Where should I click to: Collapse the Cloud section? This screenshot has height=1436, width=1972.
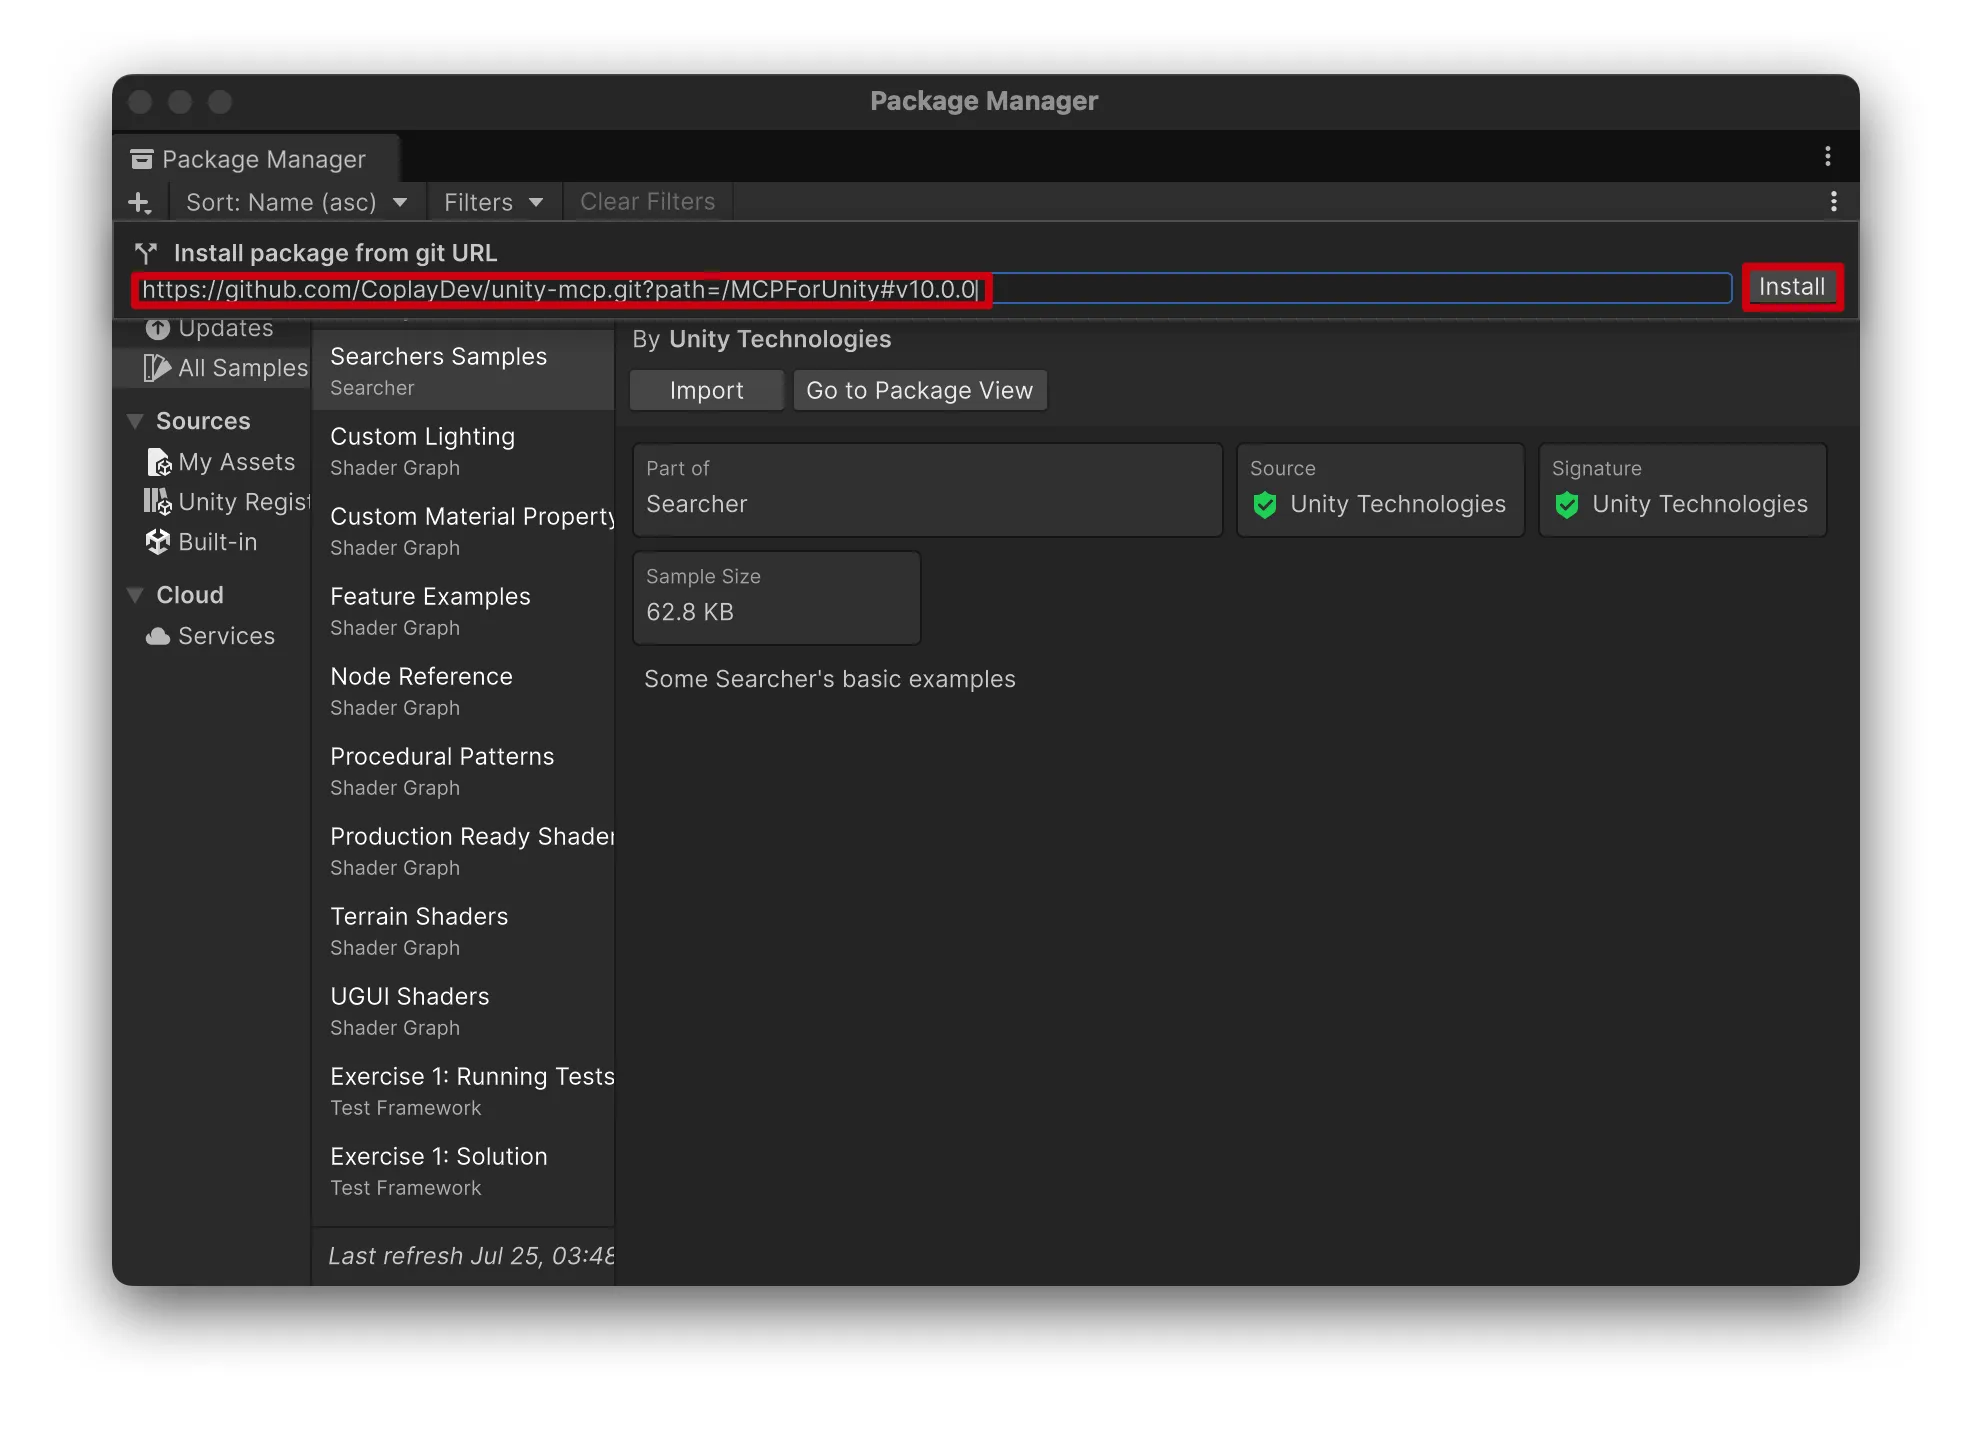[135, 595]
